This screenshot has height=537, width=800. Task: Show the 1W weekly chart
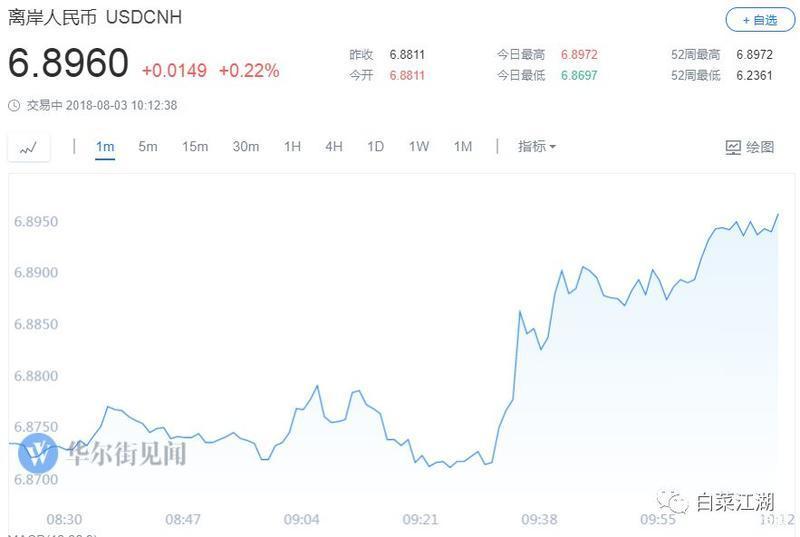point(419,147)
